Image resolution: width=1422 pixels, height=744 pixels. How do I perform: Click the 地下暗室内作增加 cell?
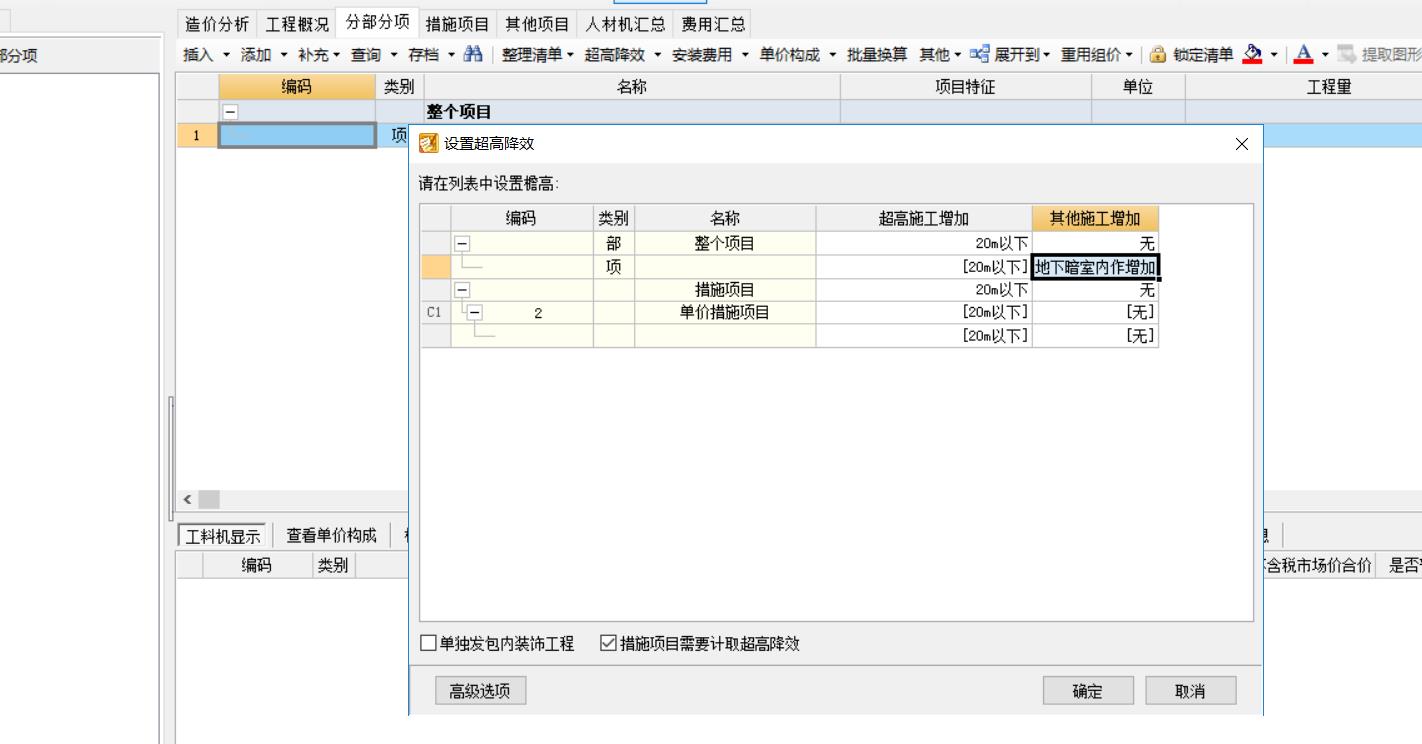tap(1096, 267)
